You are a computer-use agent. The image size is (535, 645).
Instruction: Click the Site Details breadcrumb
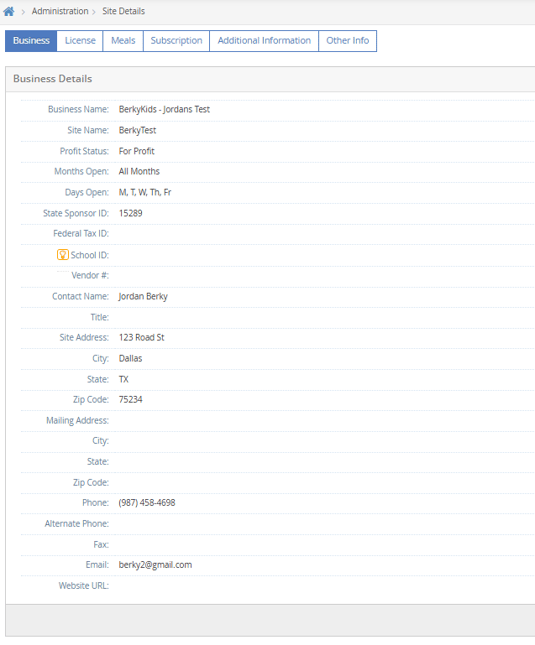pos(123,11)
